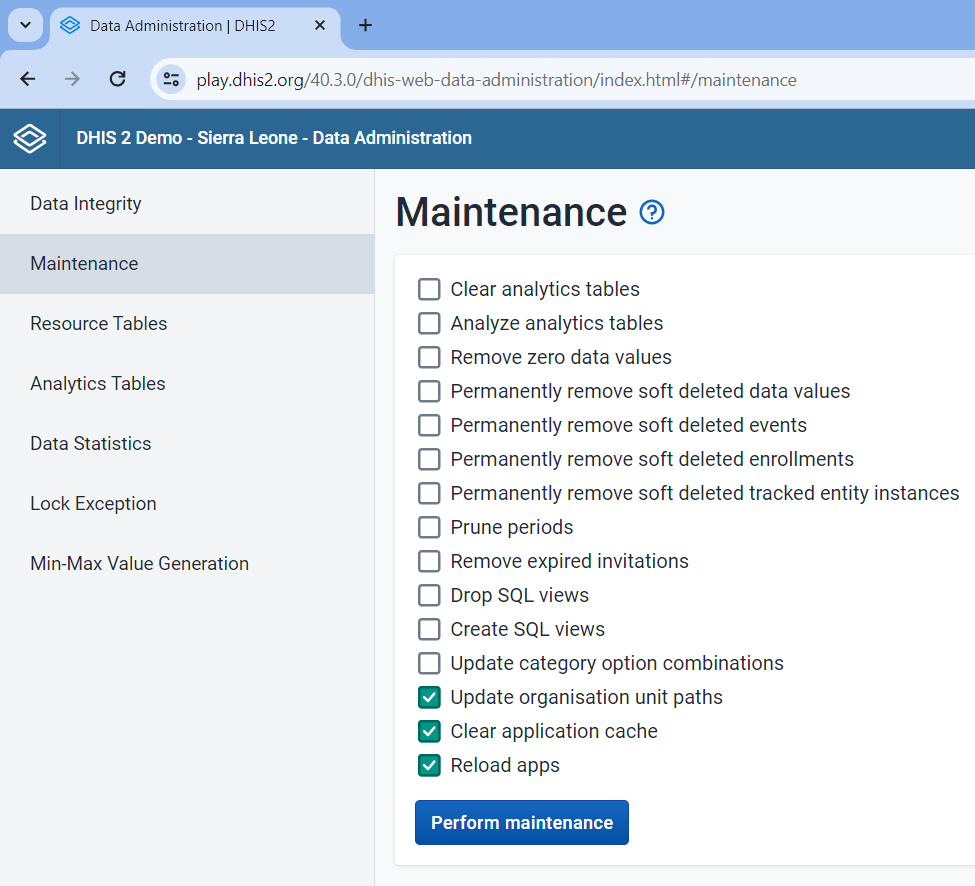Select Maintenance in the sidebar
The image size is (975, 886).
tap(187, 264)
